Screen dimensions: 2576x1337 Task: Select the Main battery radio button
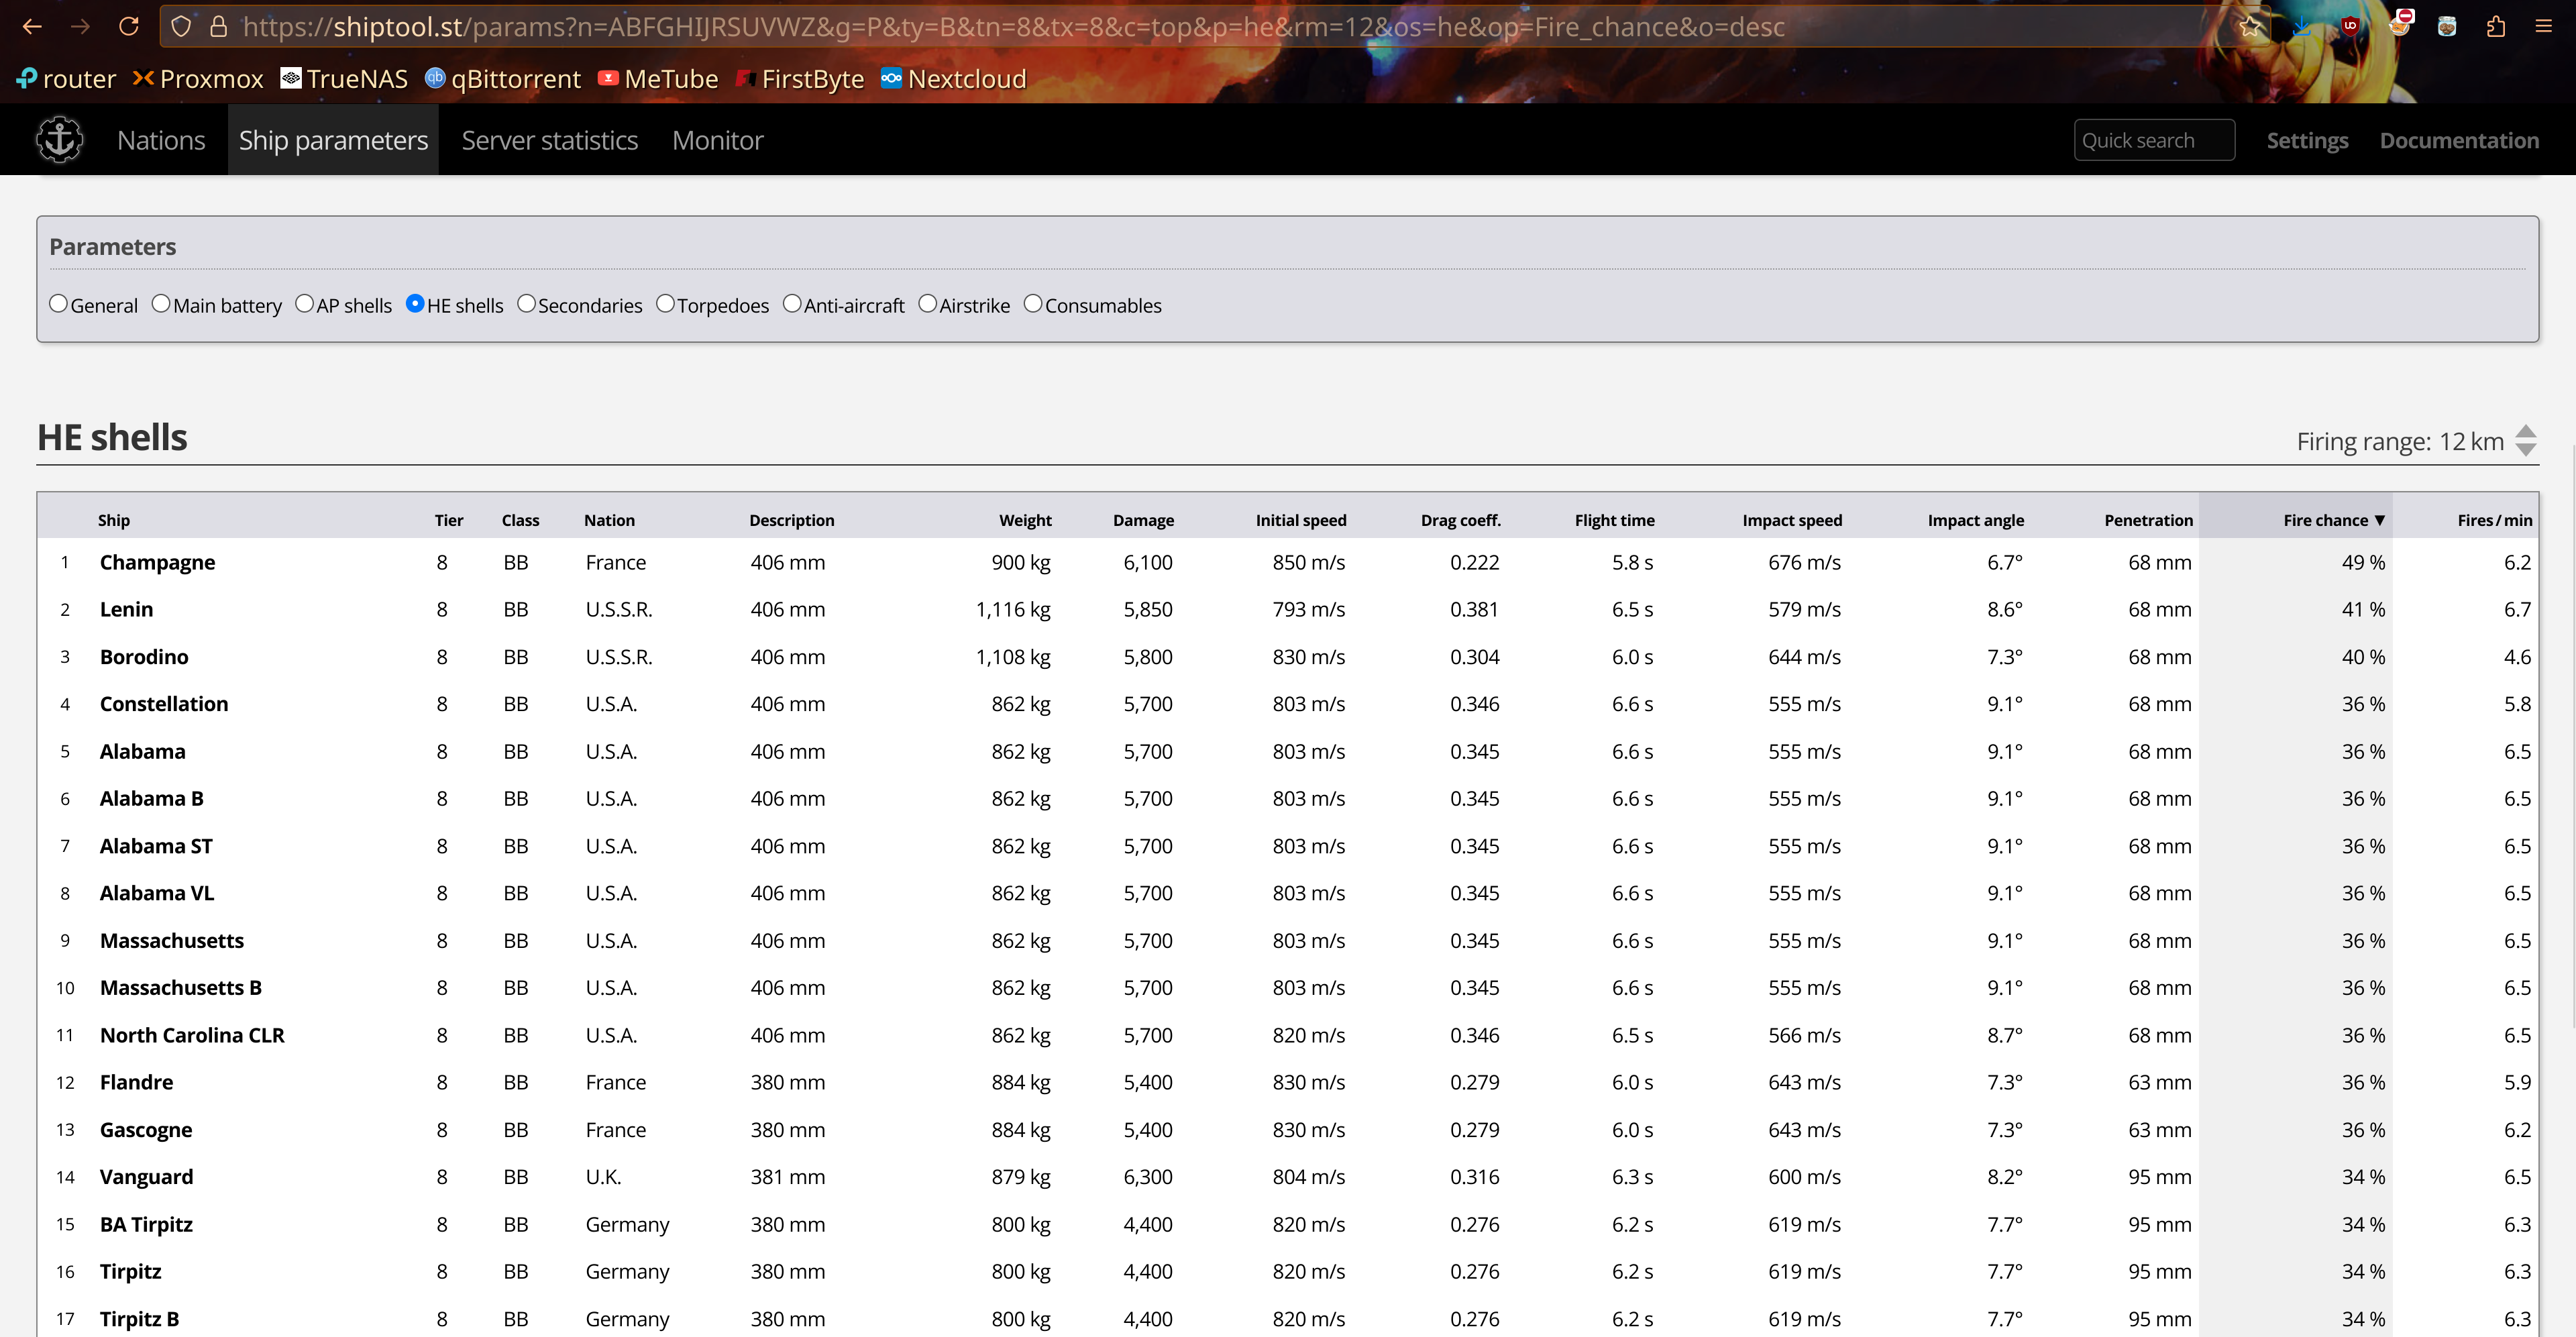pos(161,303)
